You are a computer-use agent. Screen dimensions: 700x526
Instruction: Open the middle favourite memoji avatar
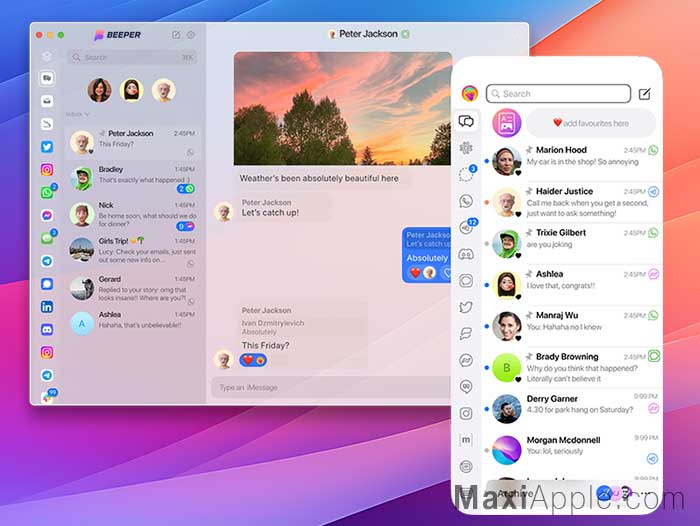[x=132, y=90]
